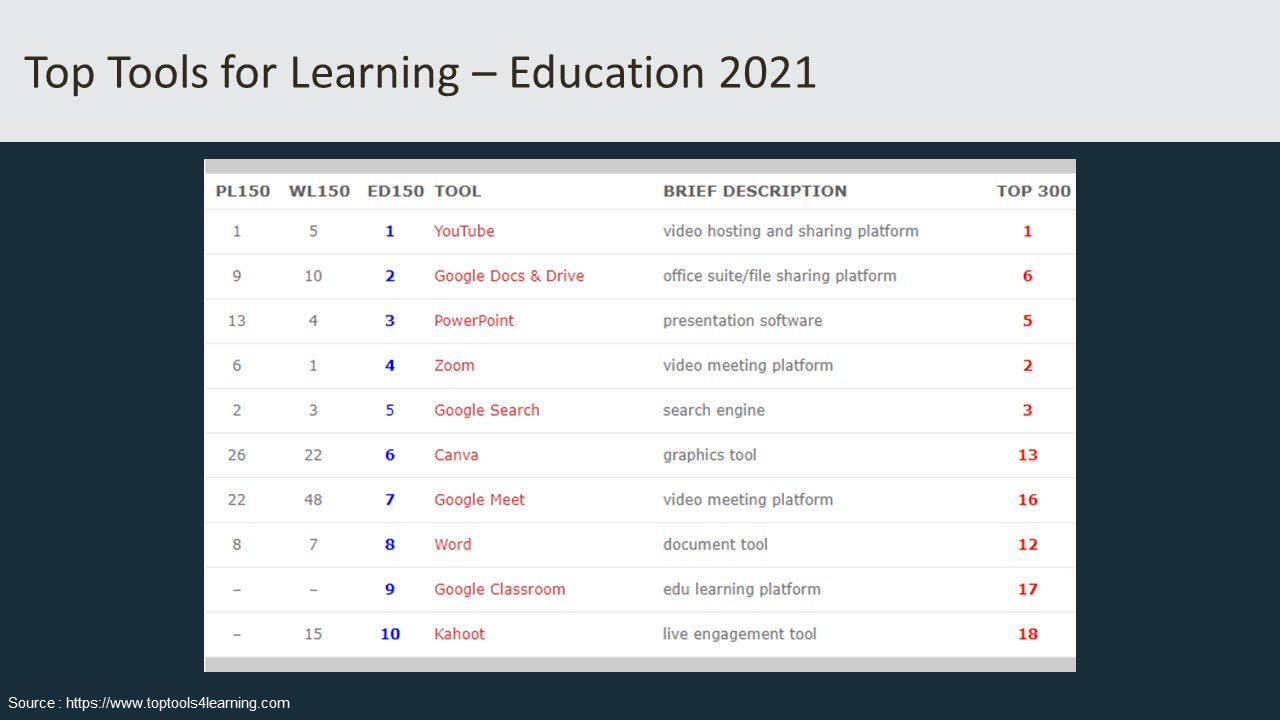Viewport: 1280px width, 720px height.
Task: Open the YouTube tool link
Action: point(464,231)
